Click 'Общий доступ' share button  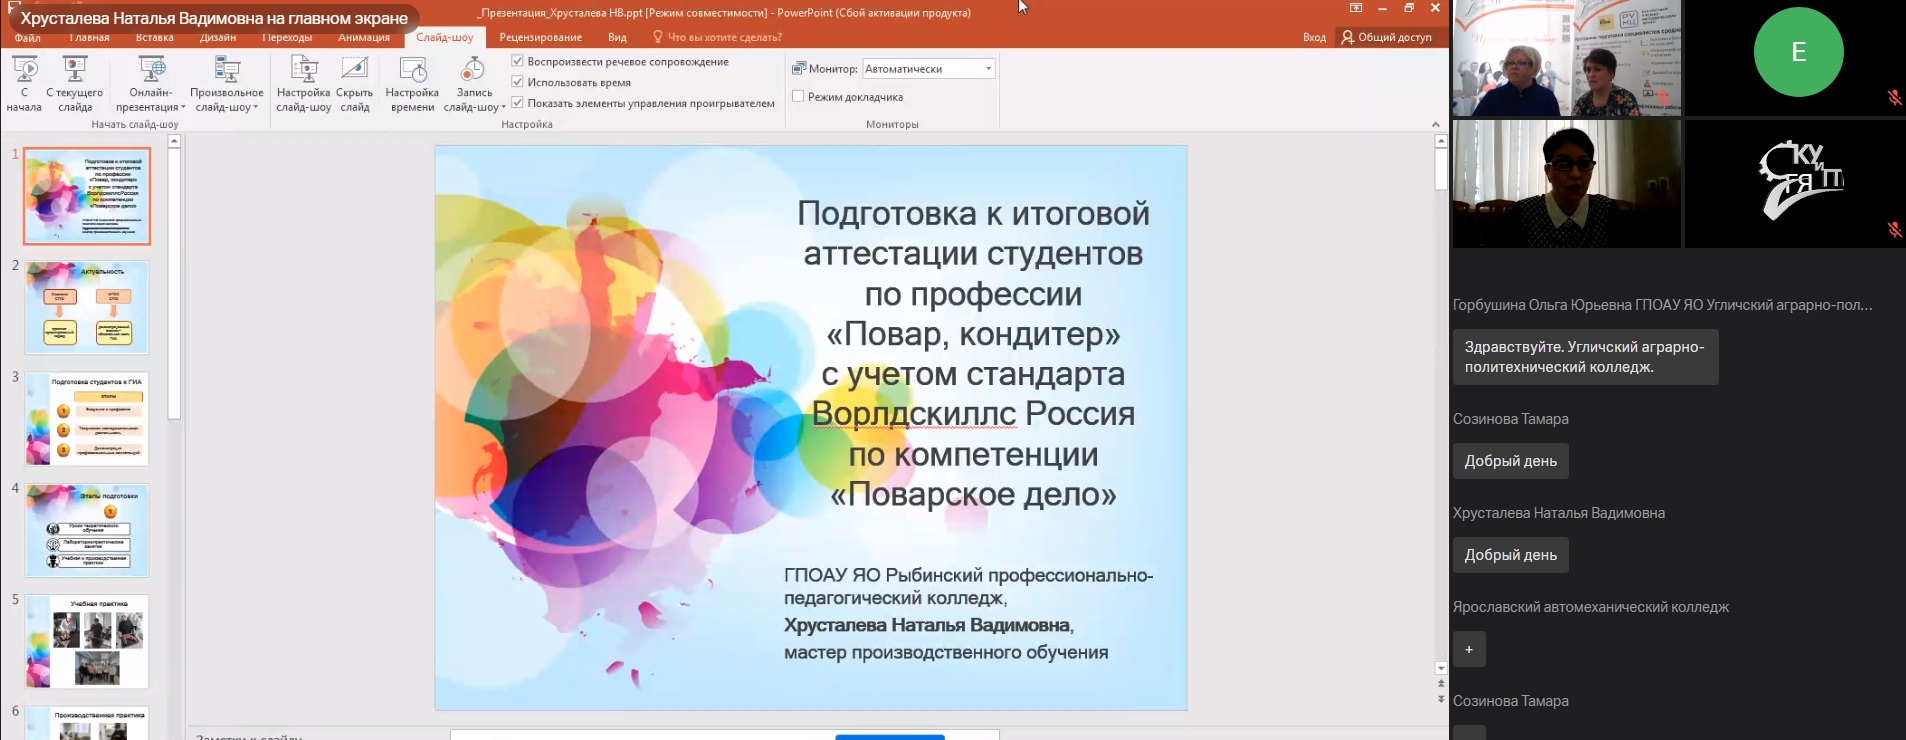click(x=1387, y=37)
